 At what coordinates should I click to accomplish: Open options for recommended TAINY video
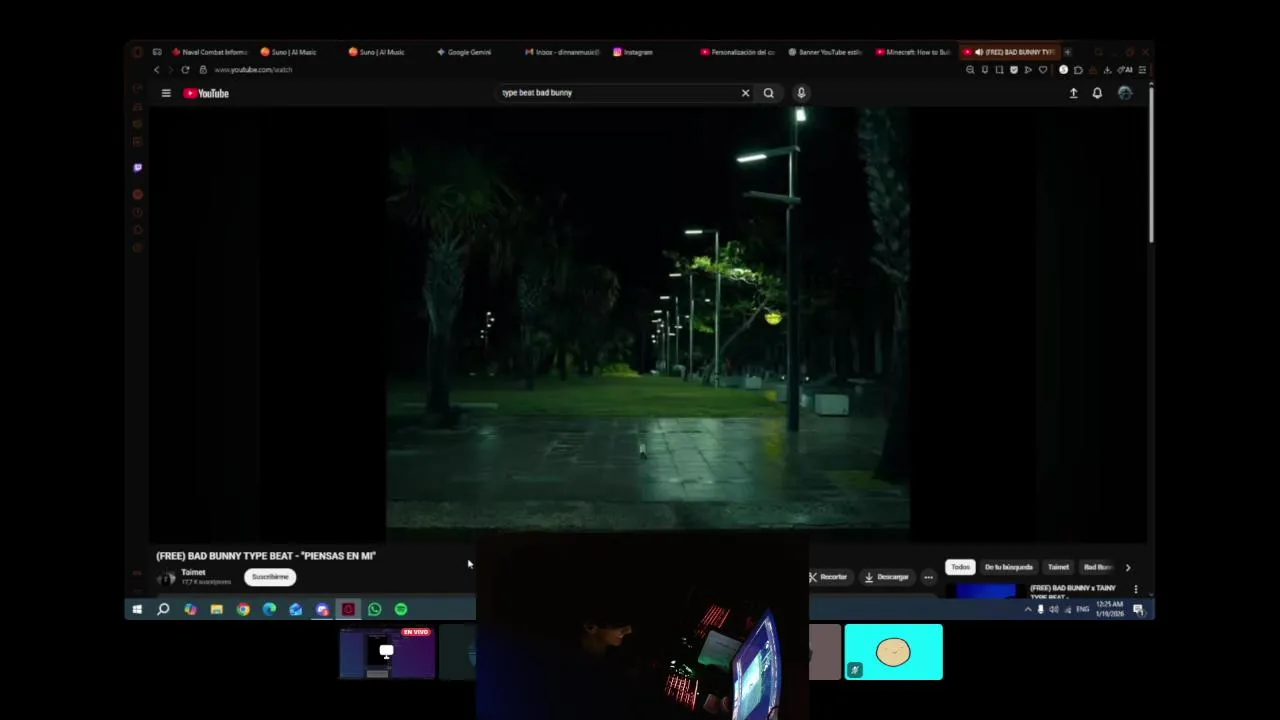[1135, 589]
